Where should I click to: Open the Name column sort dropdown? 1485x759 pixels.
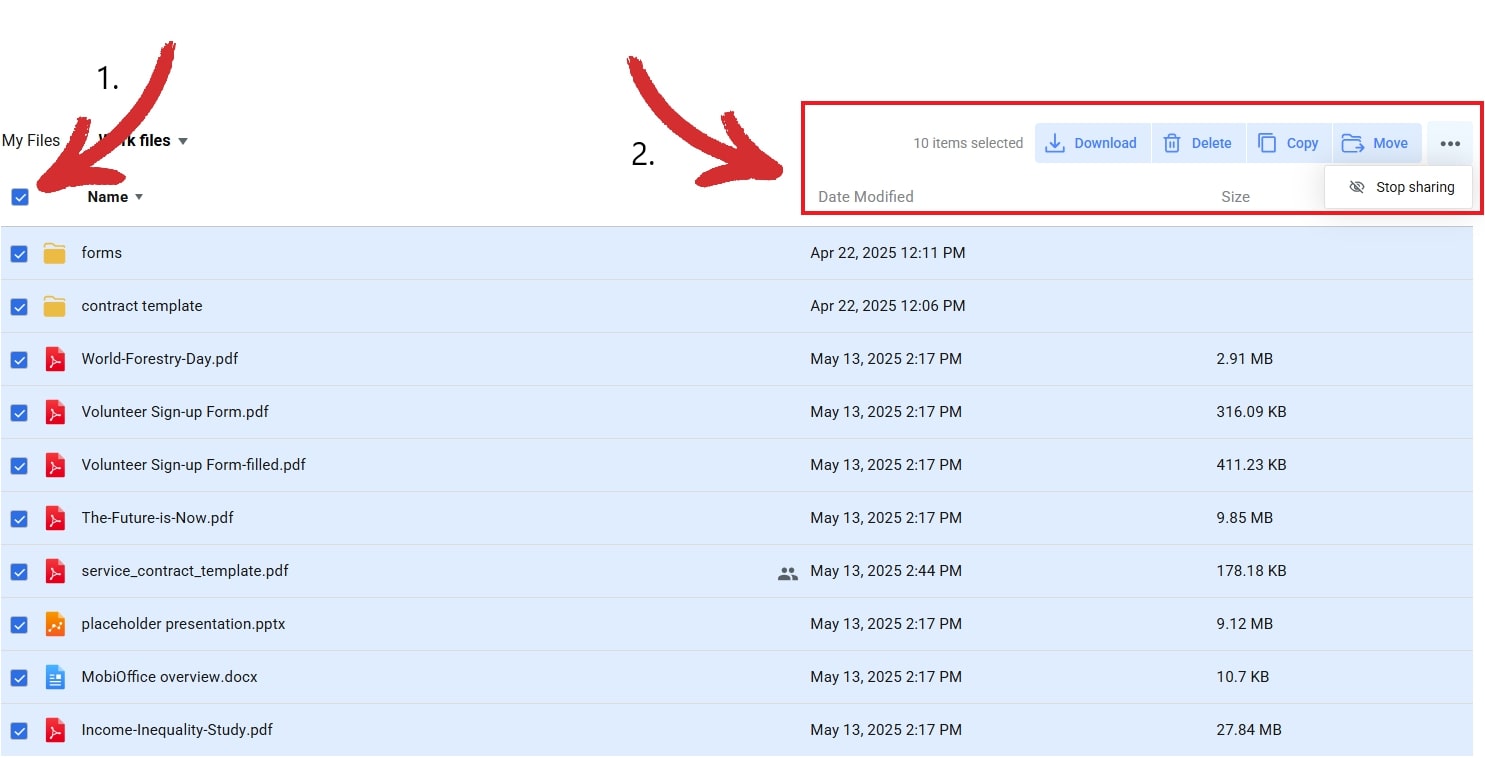[x=138, y=197]
